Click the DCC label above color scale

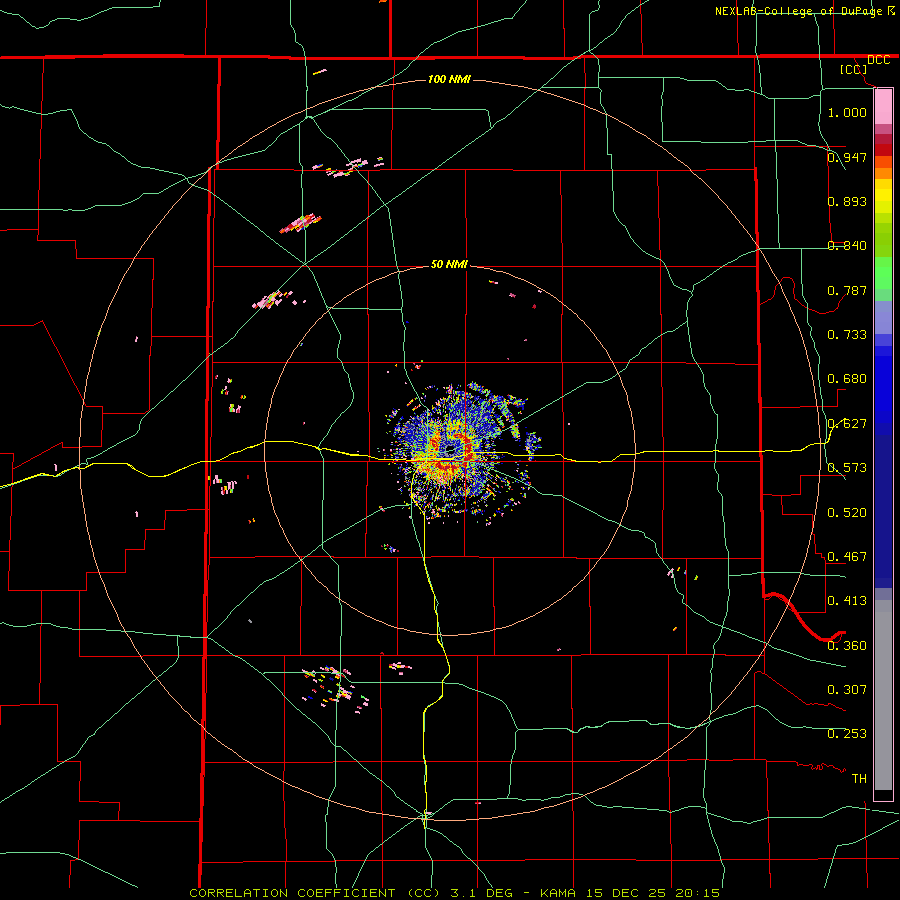click(878, 60)
